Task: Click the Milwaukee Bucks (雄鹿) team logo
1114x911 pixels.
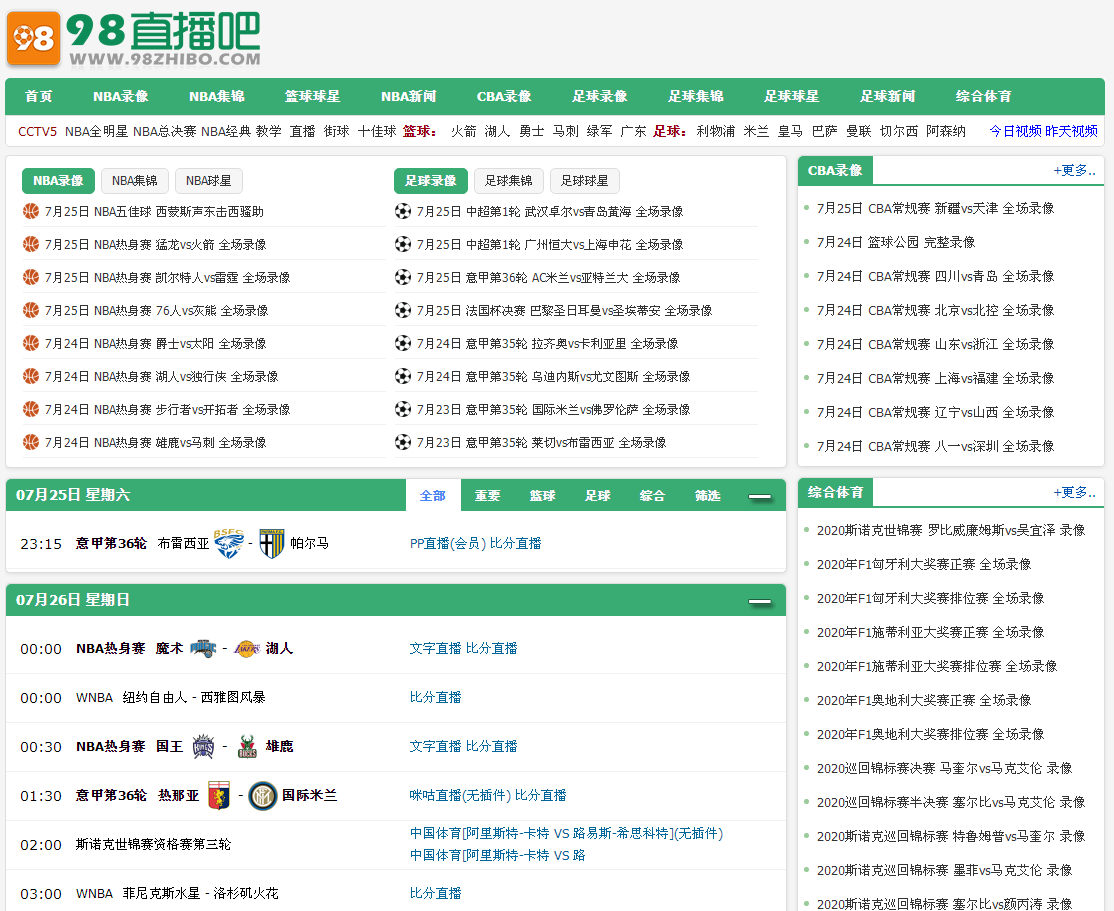Action: coord(247,746)
